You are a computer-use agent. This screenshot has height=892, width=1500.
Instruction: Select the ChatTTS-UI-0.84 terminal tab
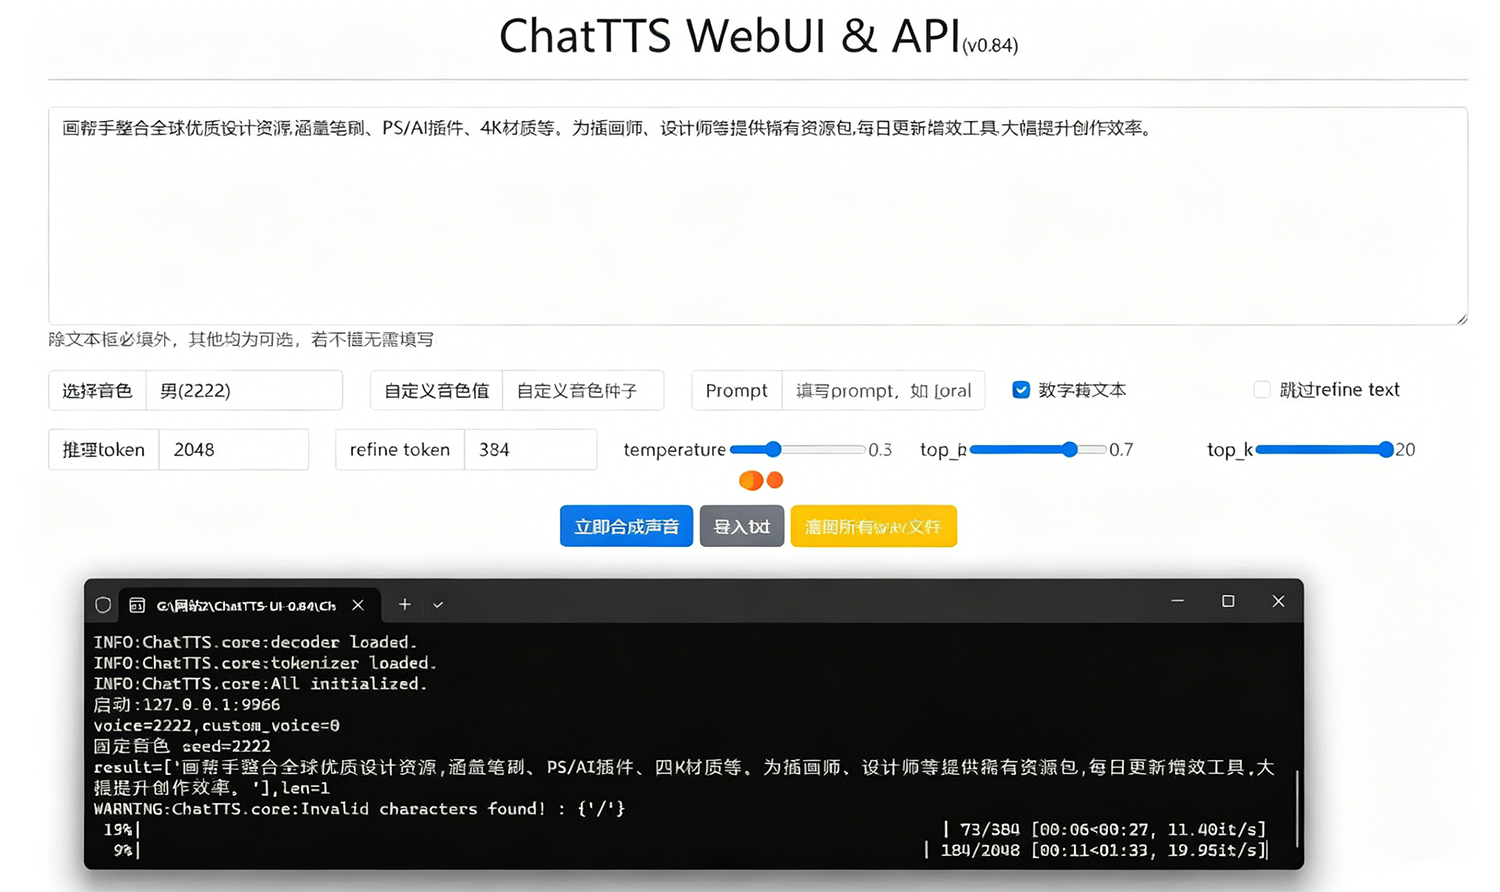249,605
